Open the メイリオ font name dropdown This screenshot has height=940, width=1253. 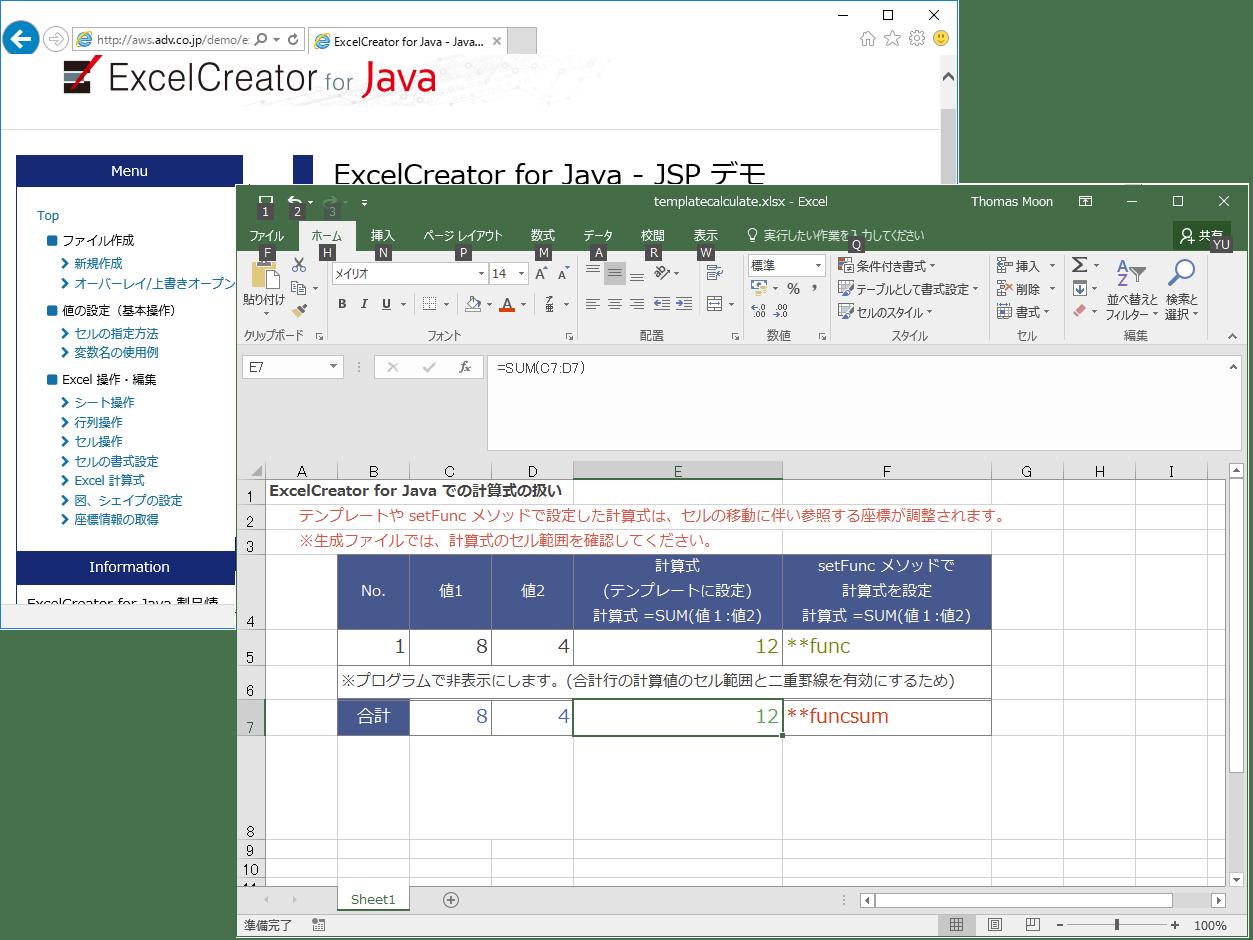tap(481, 273)
